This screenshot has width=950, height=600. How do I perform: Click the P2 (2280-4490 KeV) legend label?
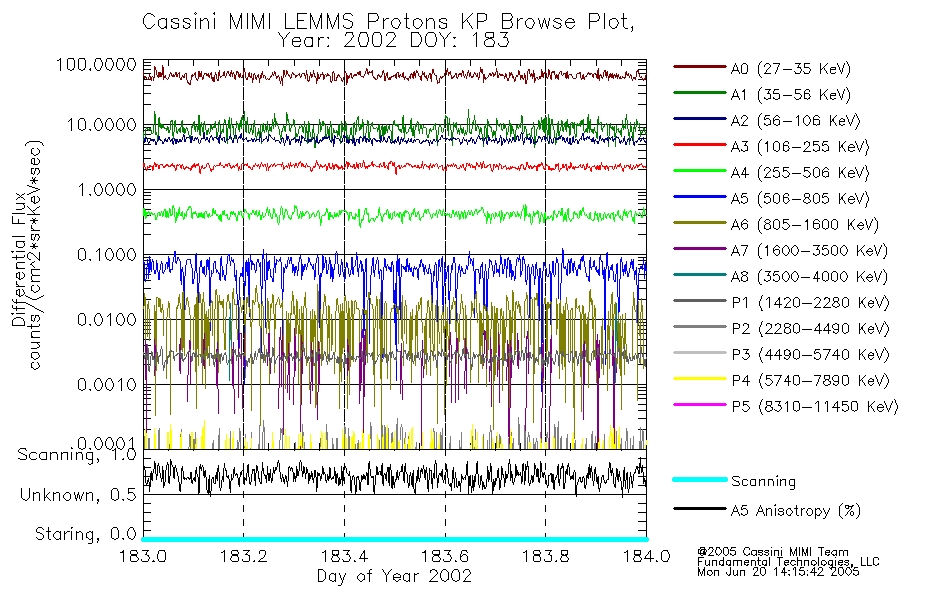[810, 328]
